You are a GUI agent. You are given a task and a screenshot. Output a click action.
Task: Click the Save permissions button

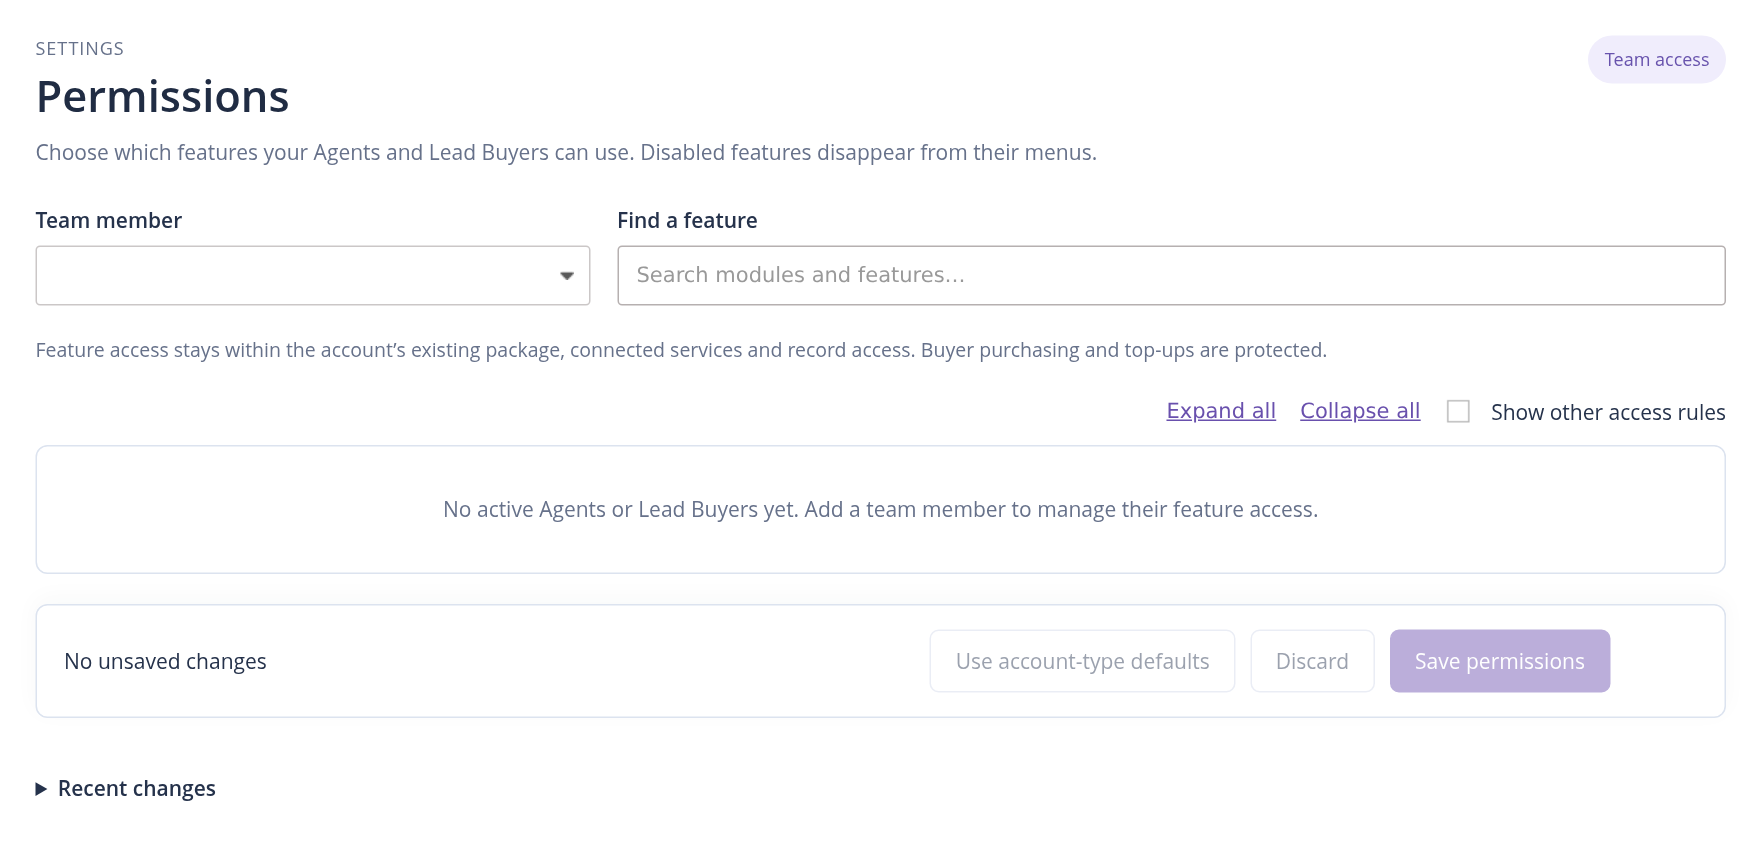pos(1499,661)
